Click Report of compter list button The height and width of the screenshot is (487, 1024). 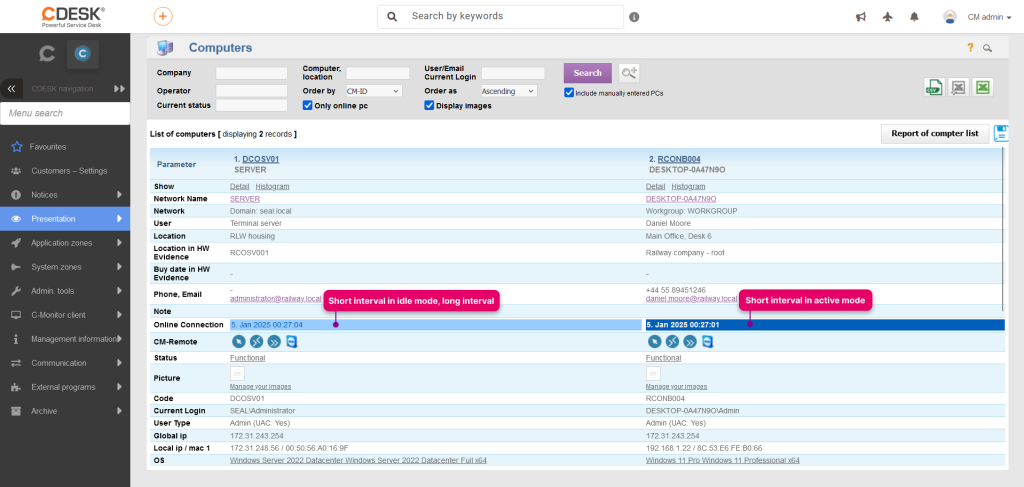tap(935, 133)
